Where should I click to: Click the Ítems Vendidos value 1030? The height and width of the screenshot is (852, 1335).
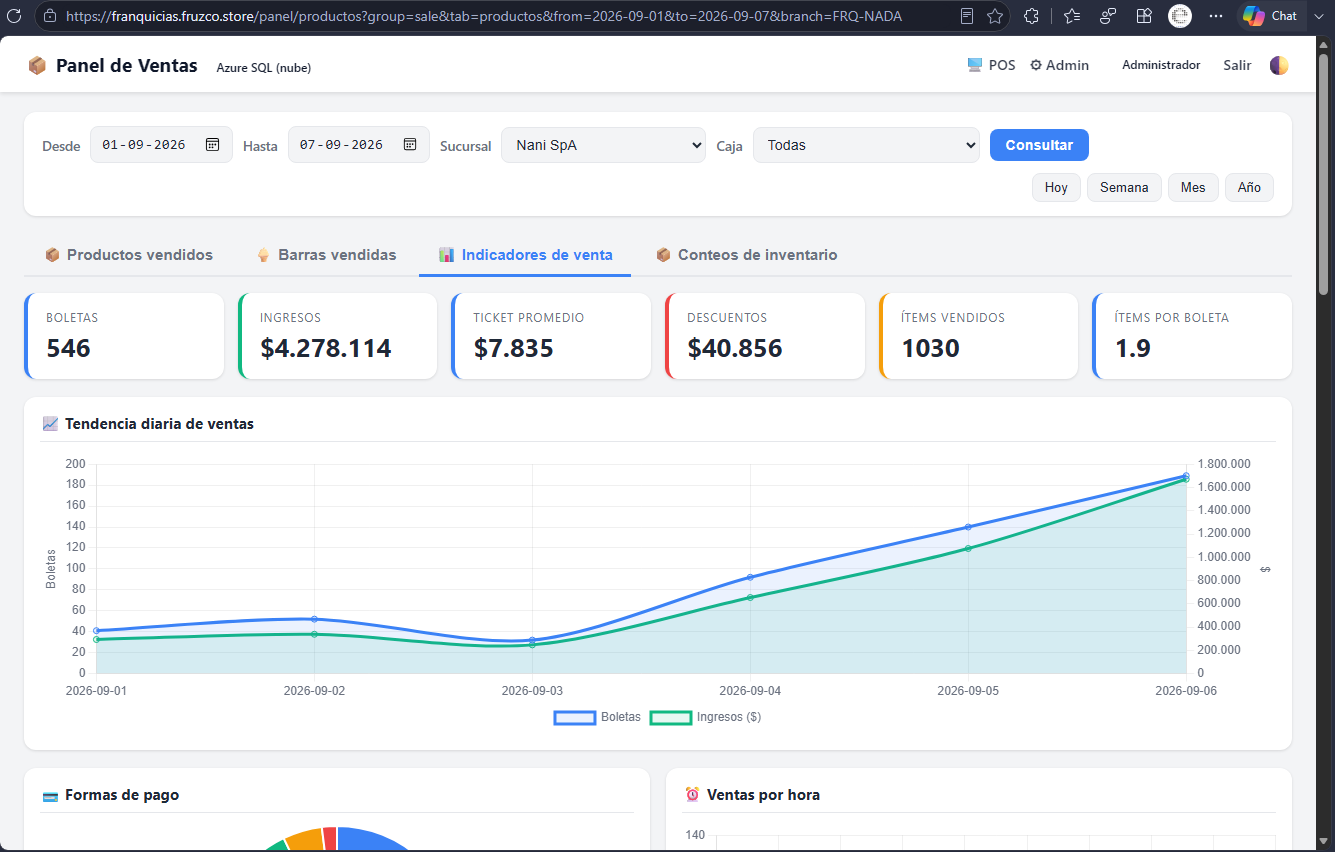pyautogui.click(x=930, y=348)
